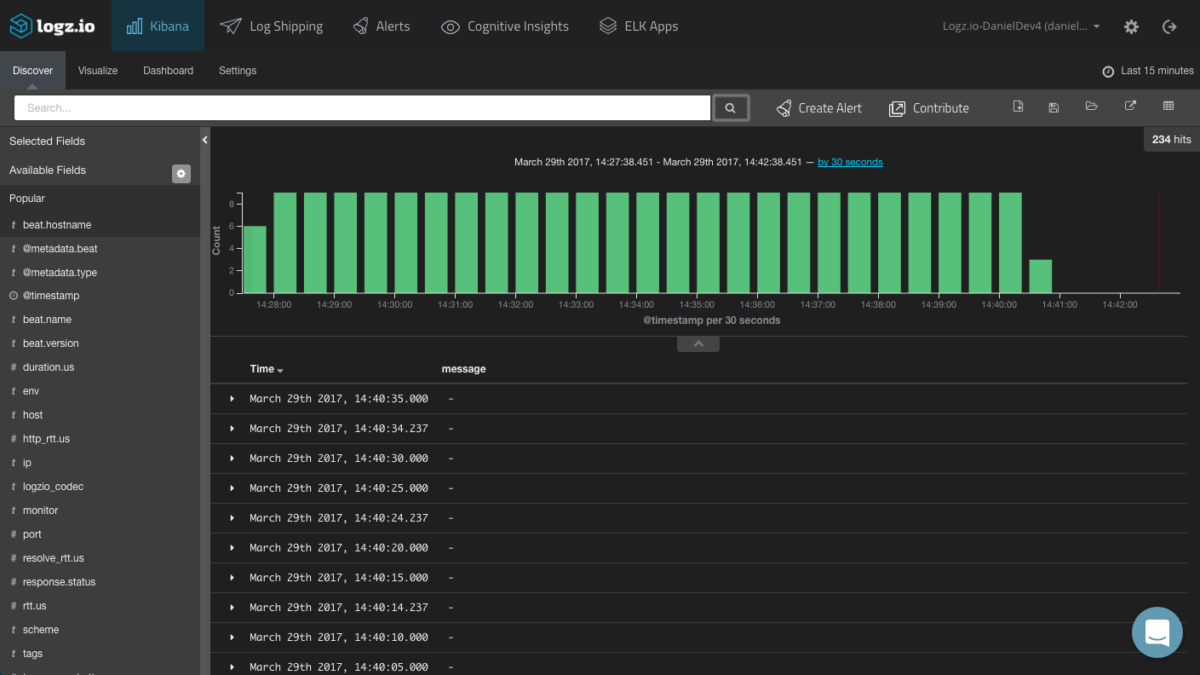Open the Last 15 minutes time picker
The image size is (1200, 675).
point(1147,70)
